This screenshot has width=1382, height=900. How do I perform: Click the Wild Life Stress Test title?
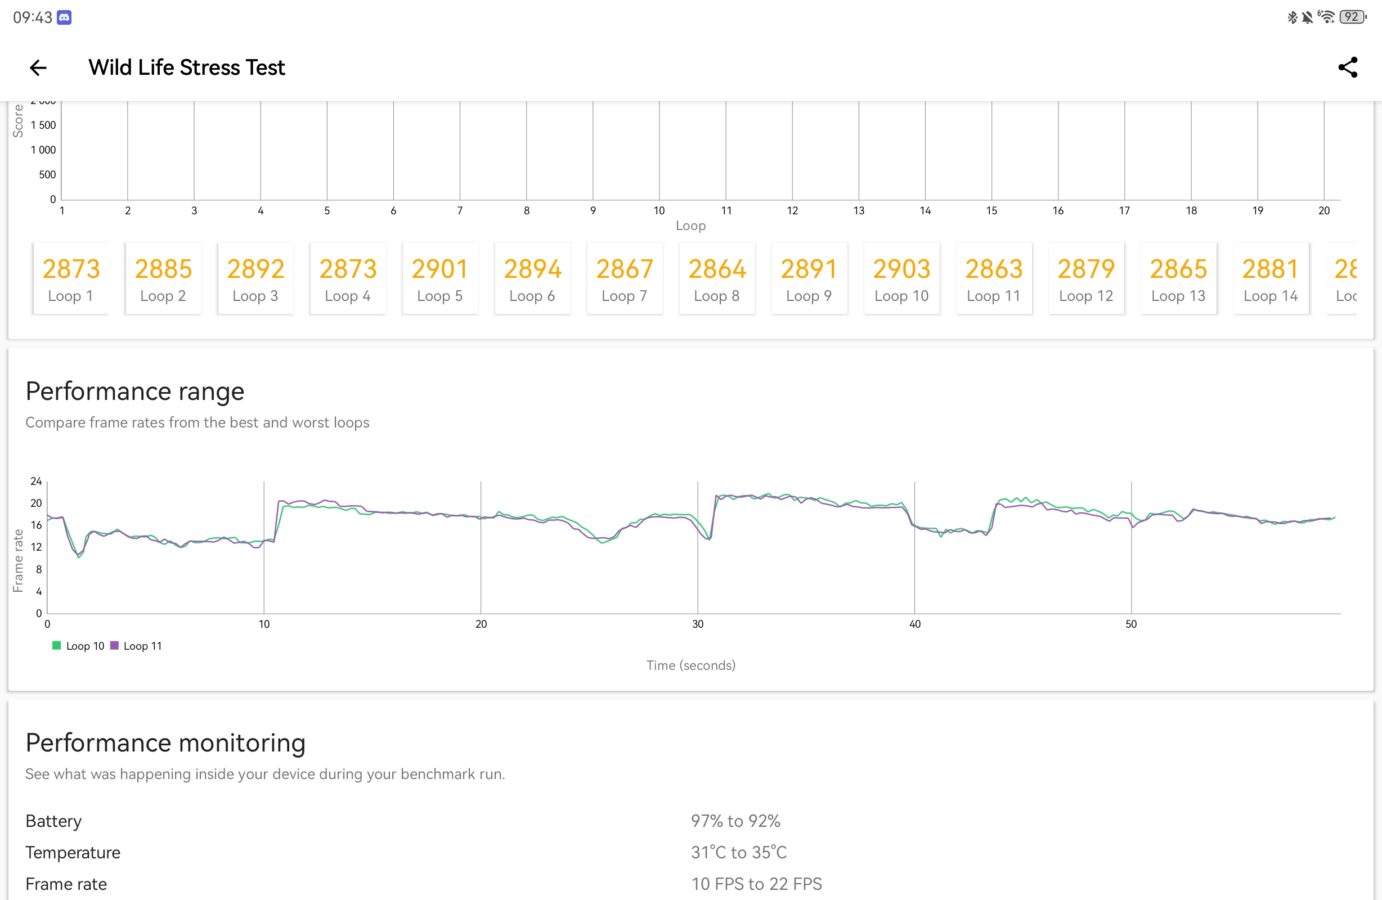click(x=187, y=67)
